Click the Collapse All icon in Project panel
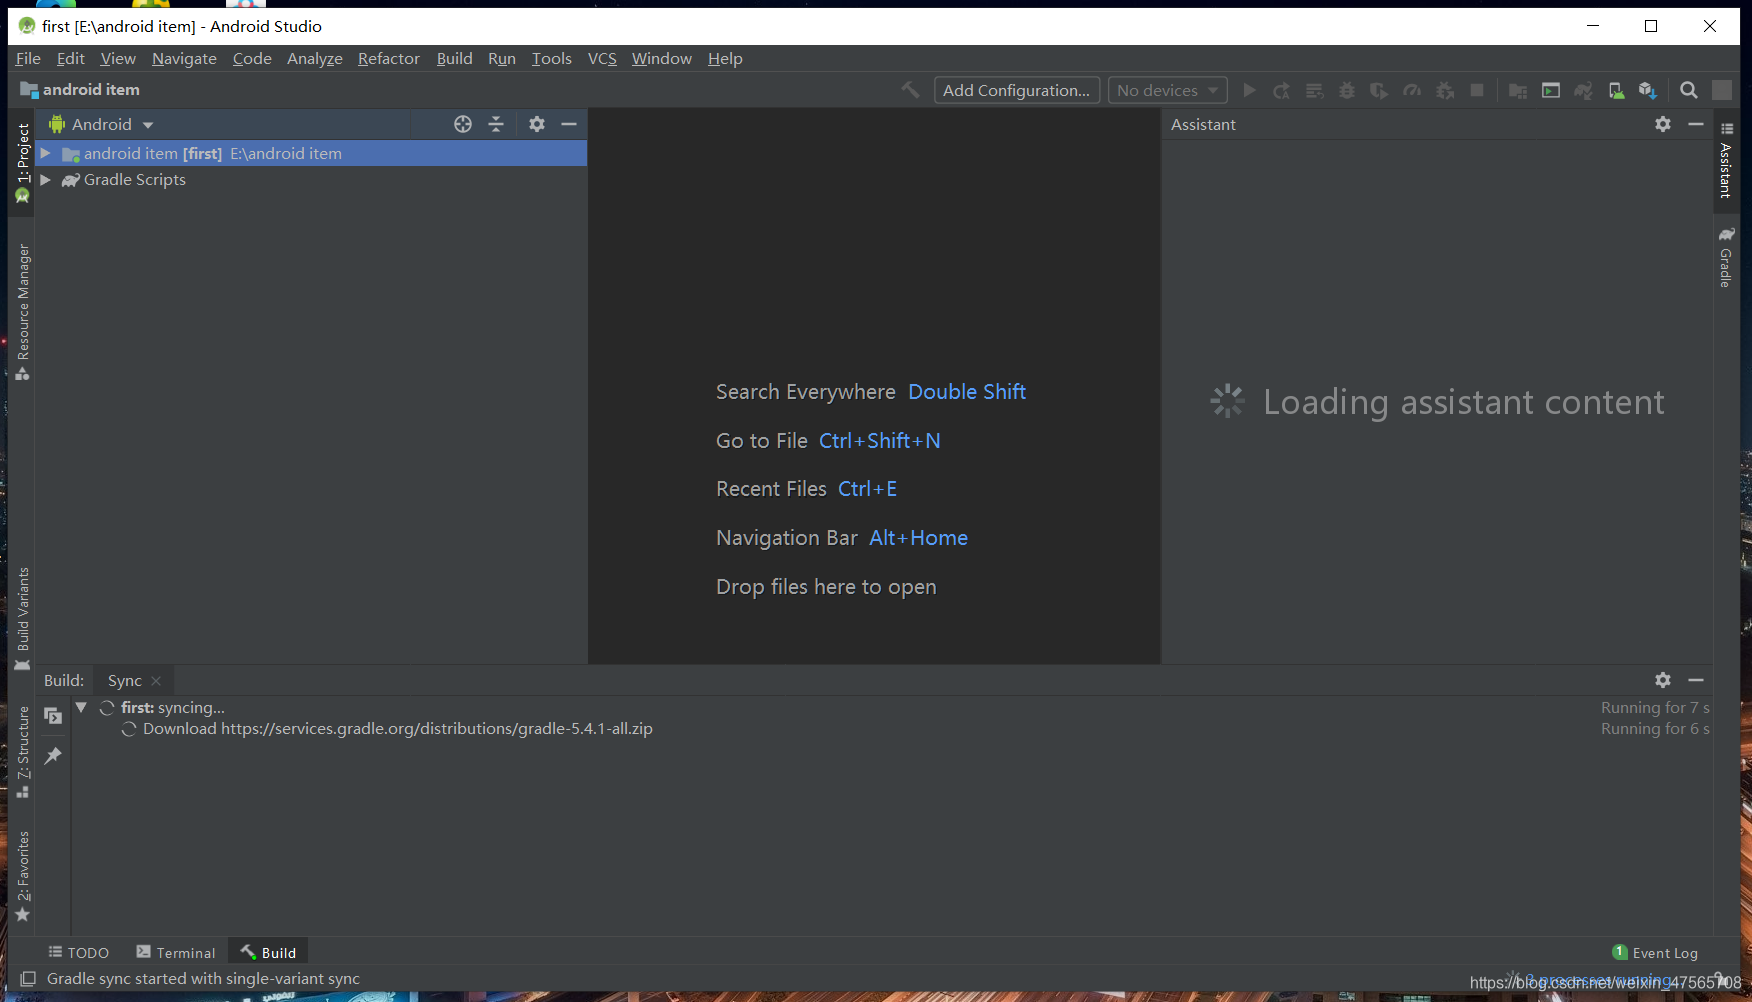The image size is (1752, 1002). 496,124
